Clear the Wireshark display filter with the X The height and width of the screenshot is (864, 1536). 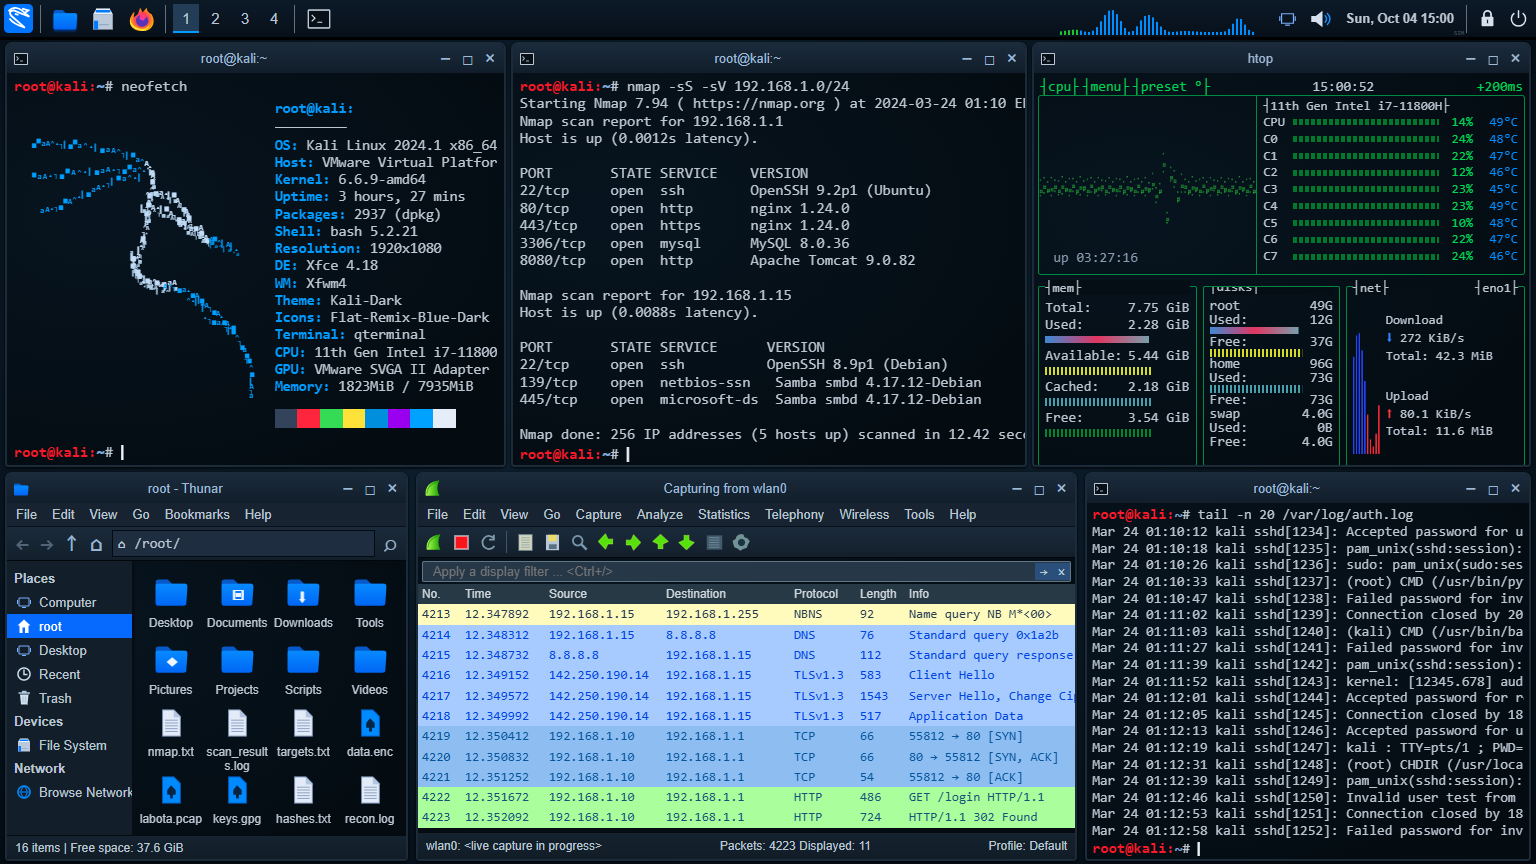1062,572
